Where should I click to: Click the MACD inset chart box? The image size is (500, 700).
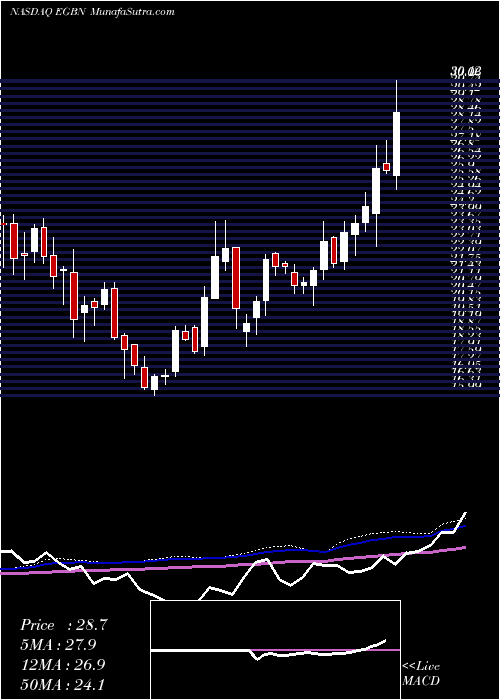tap(275, 650)
